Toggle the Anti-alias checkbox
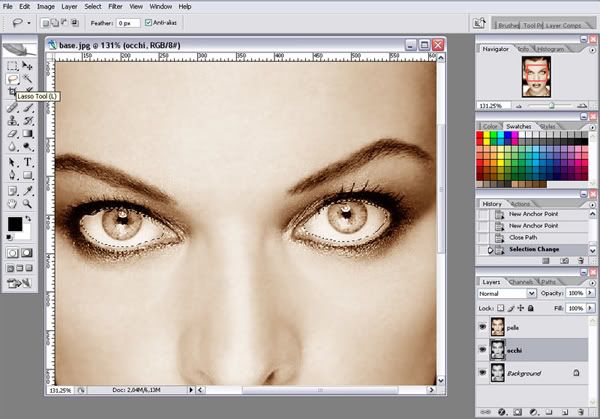The height and width of the screenshot is (419, 600). pyautogui.click(x=148, y=23)
